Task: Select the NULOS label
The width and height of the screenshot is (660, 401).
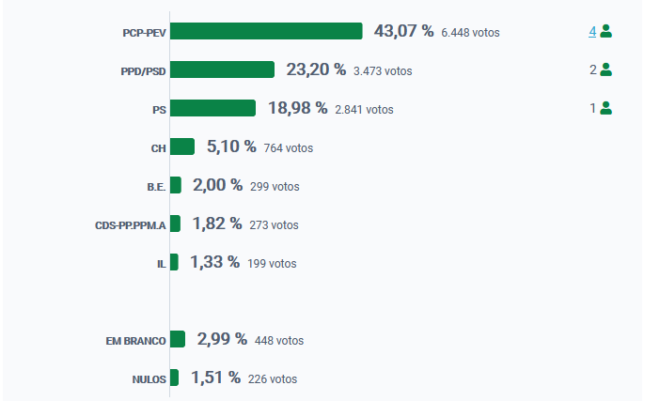Action: (149, 380)
